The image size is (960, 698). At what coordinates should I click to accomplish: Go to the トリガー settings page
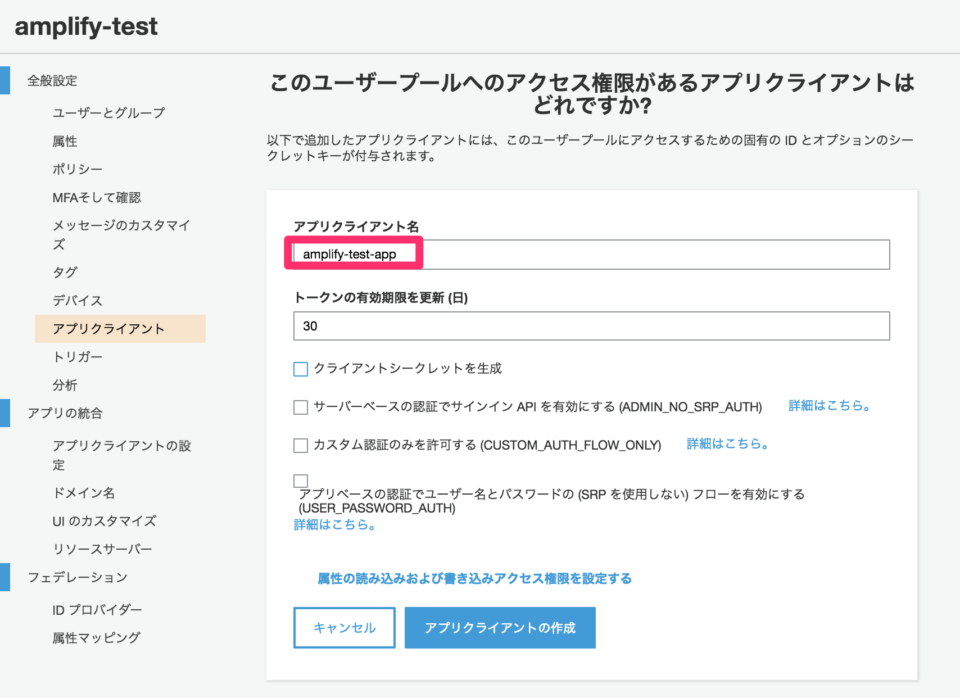pyautogui.click(x=78, y=357)
